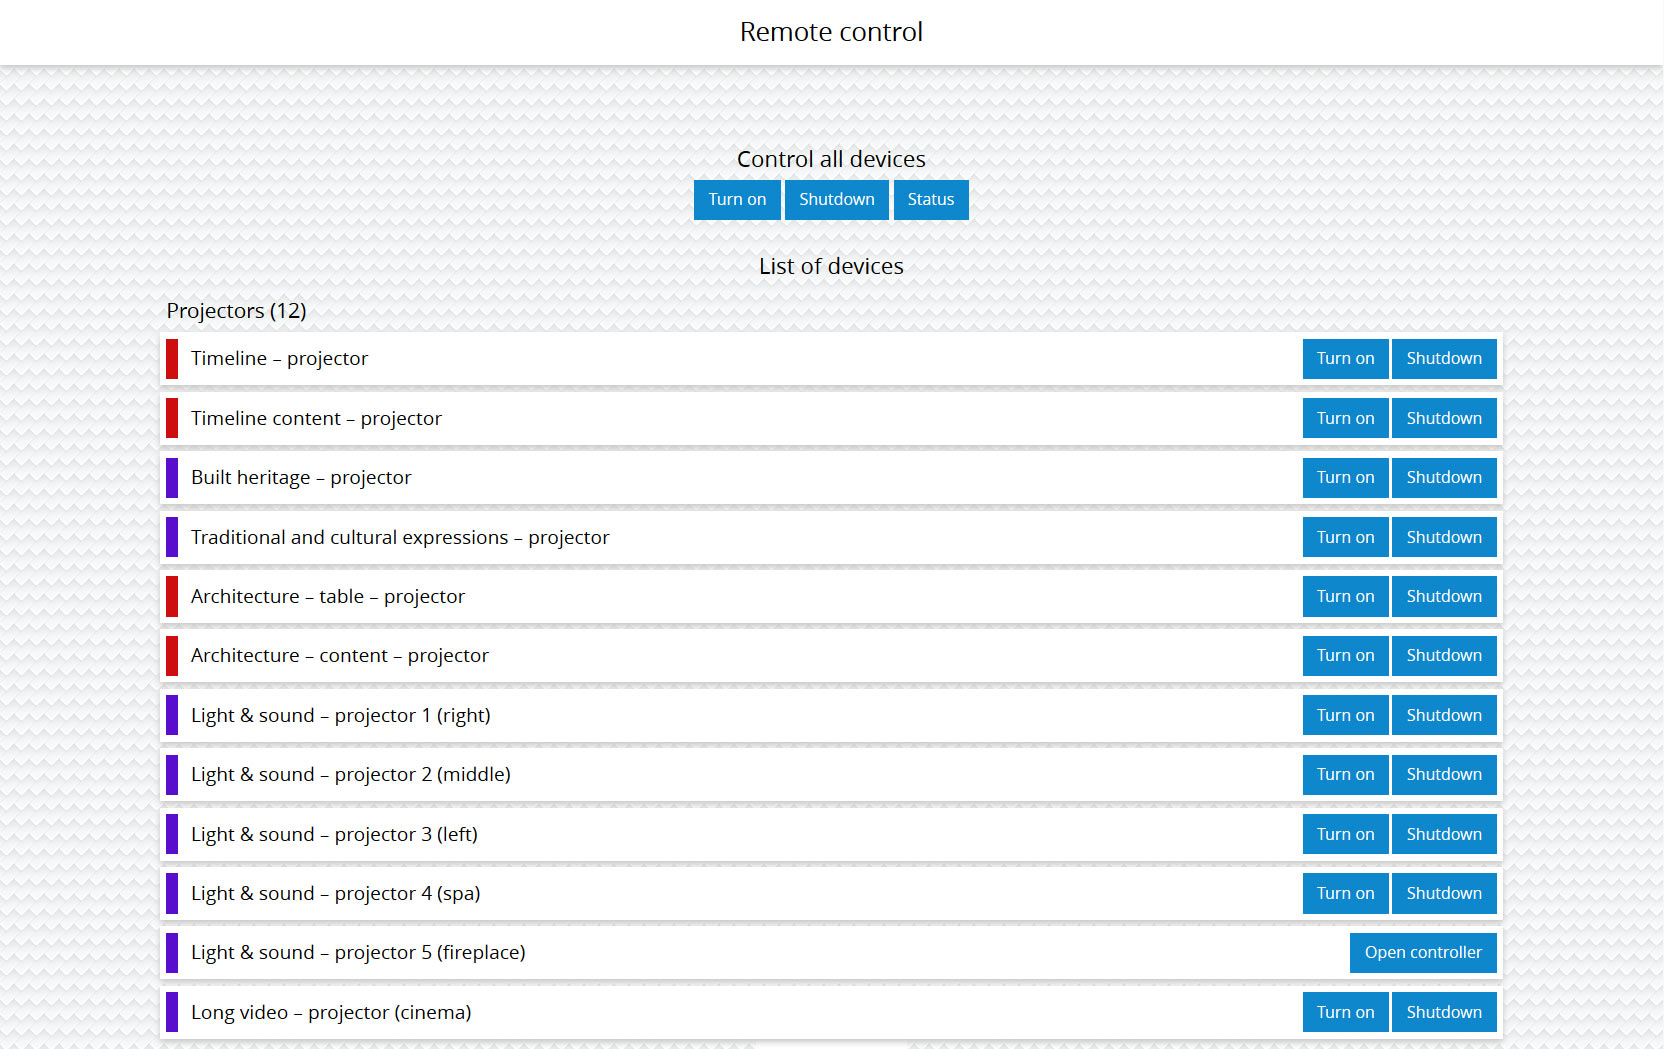Click the 'Projectors (12)' group heading

[x=236, y=311]
